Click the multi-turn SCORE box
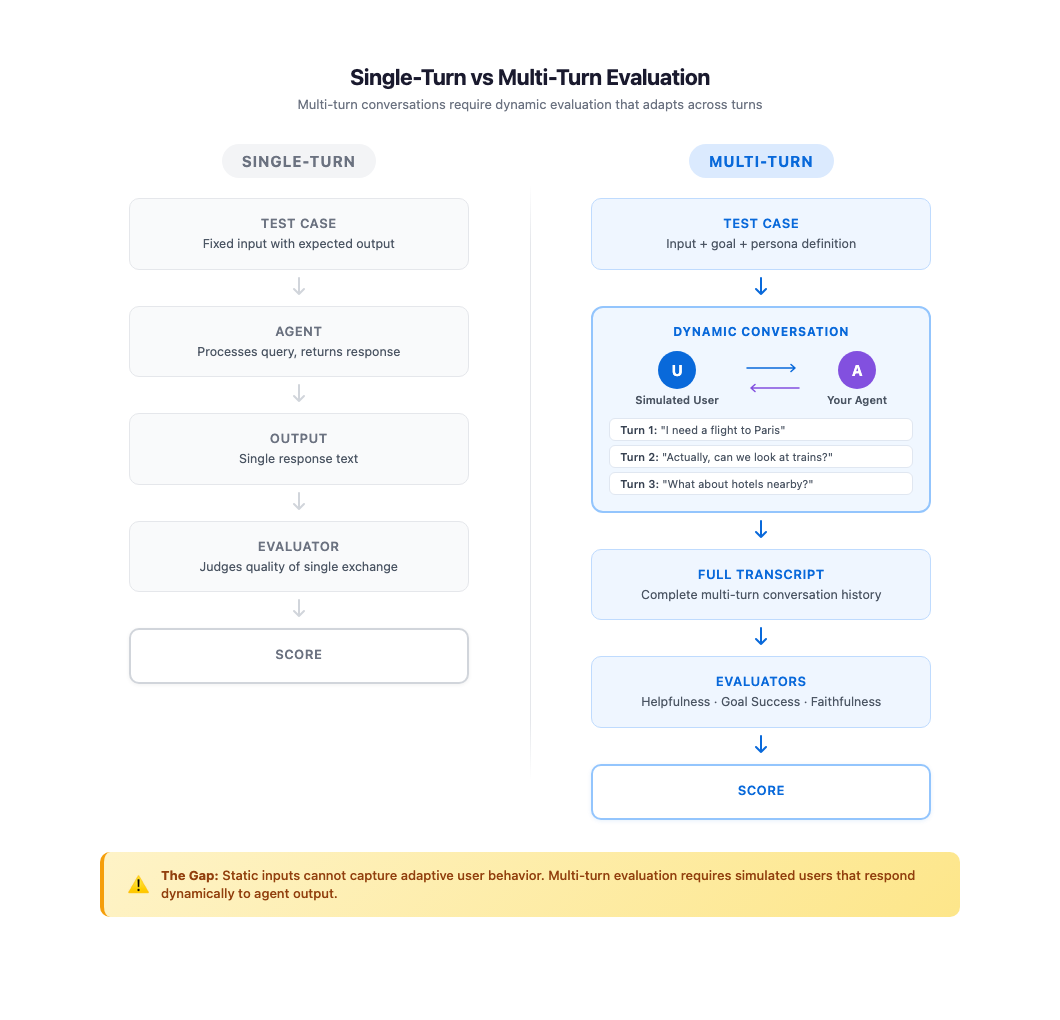This screenshot has width=1060, height=1020. point(761,791)
